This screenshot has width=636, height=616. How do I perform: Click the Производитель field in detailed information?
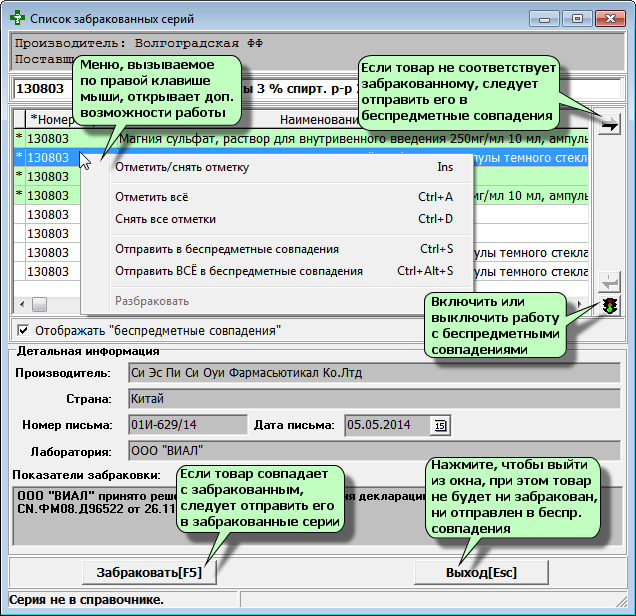375,373
